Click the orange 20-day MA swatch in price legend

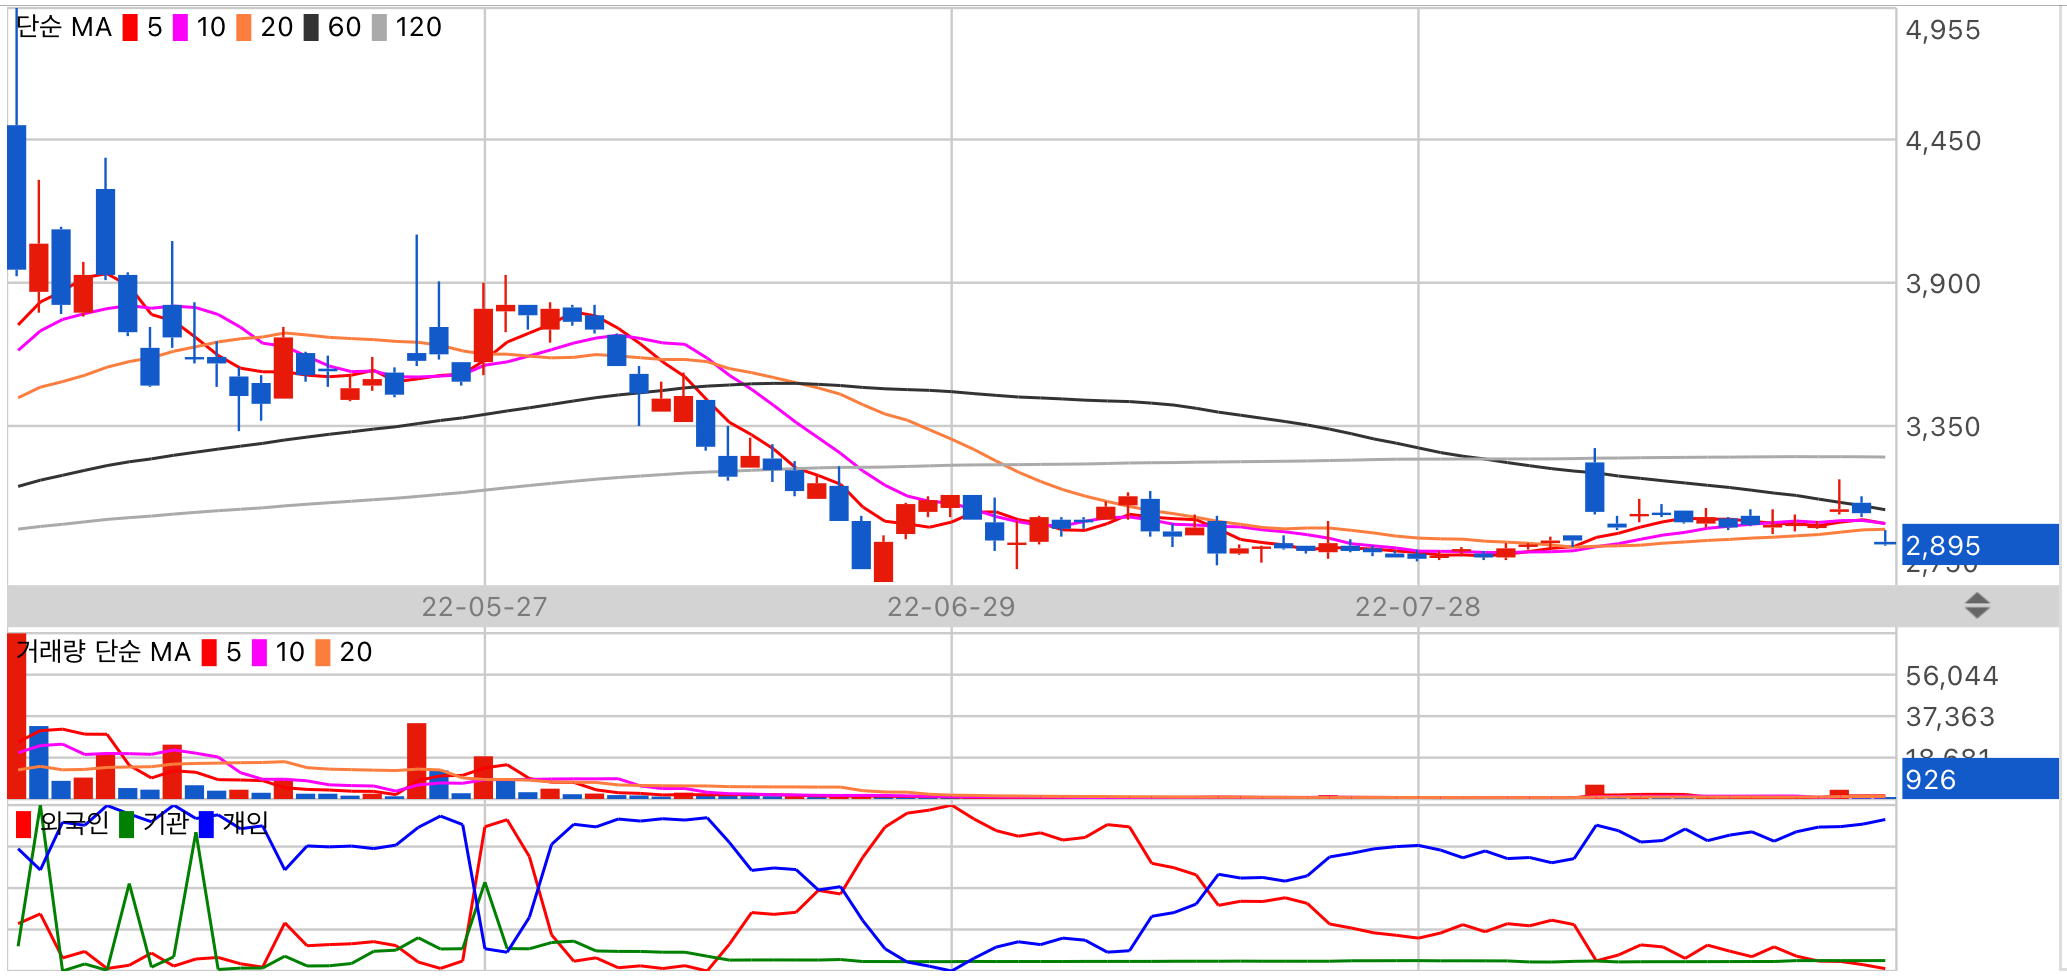coord(244,28)
